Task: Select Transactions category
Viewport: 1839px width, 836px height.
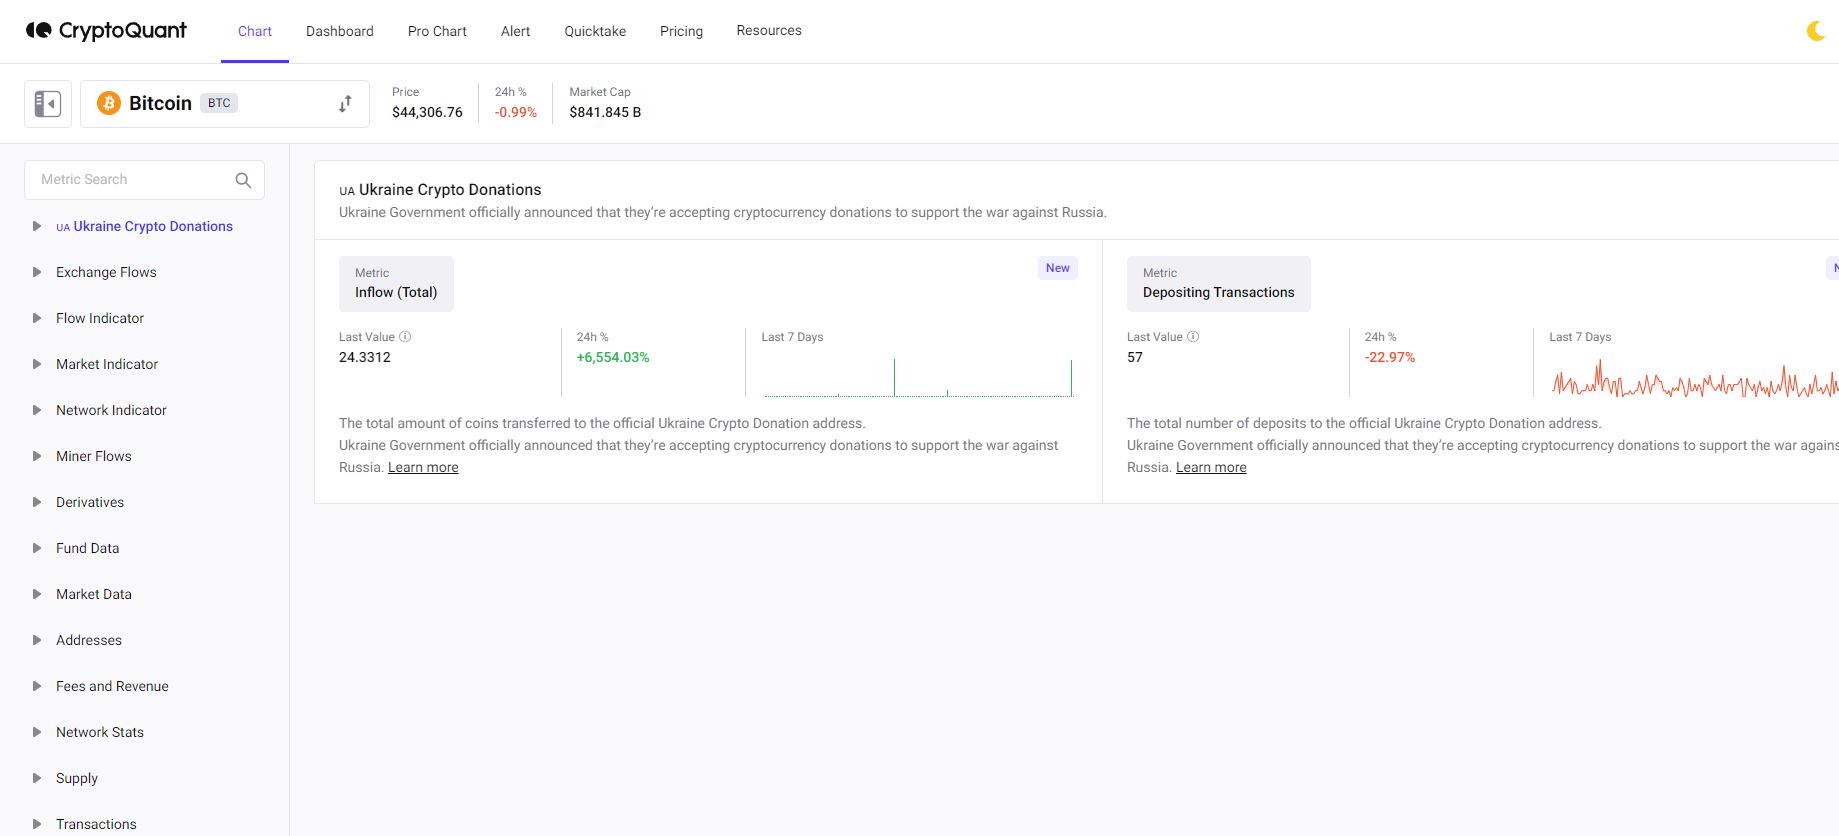Action: (96, 824)
